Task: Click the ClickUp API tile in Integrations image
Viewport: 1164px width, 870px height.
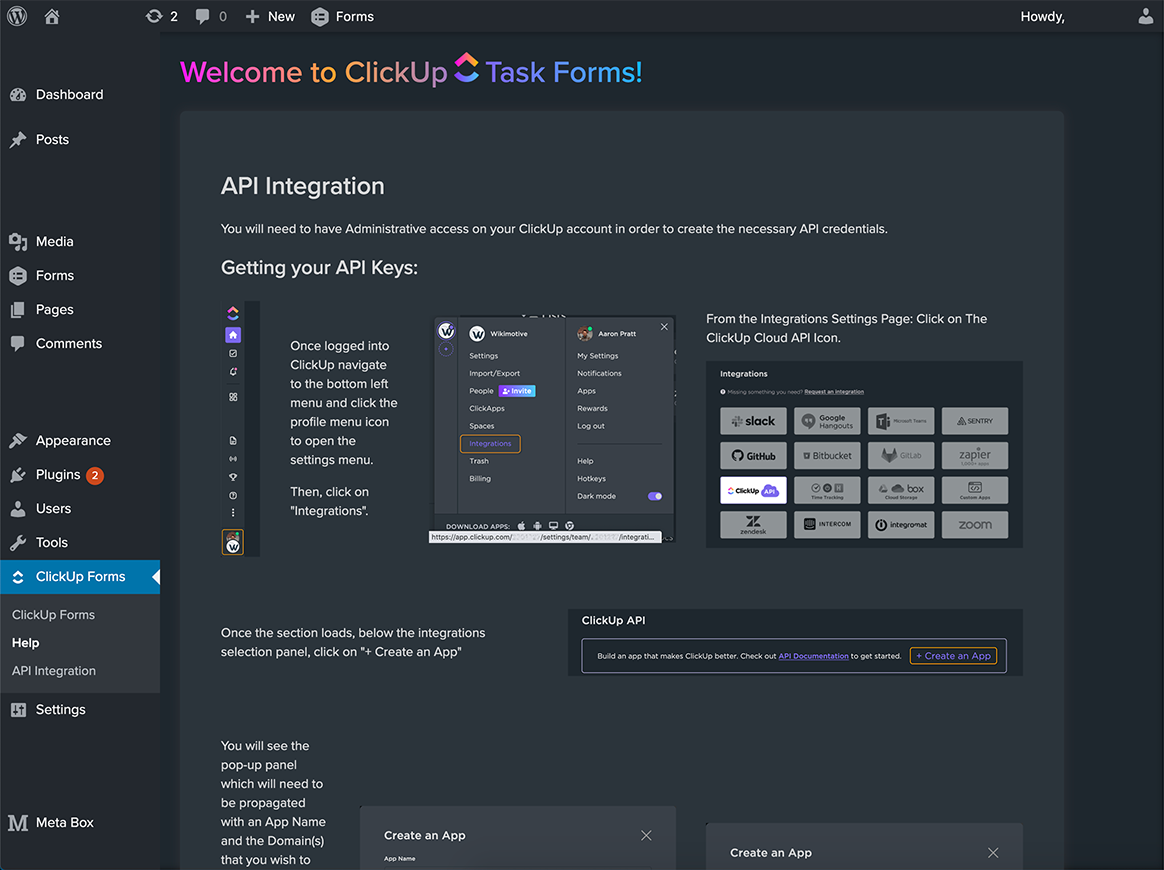Action: pos(753,491)
